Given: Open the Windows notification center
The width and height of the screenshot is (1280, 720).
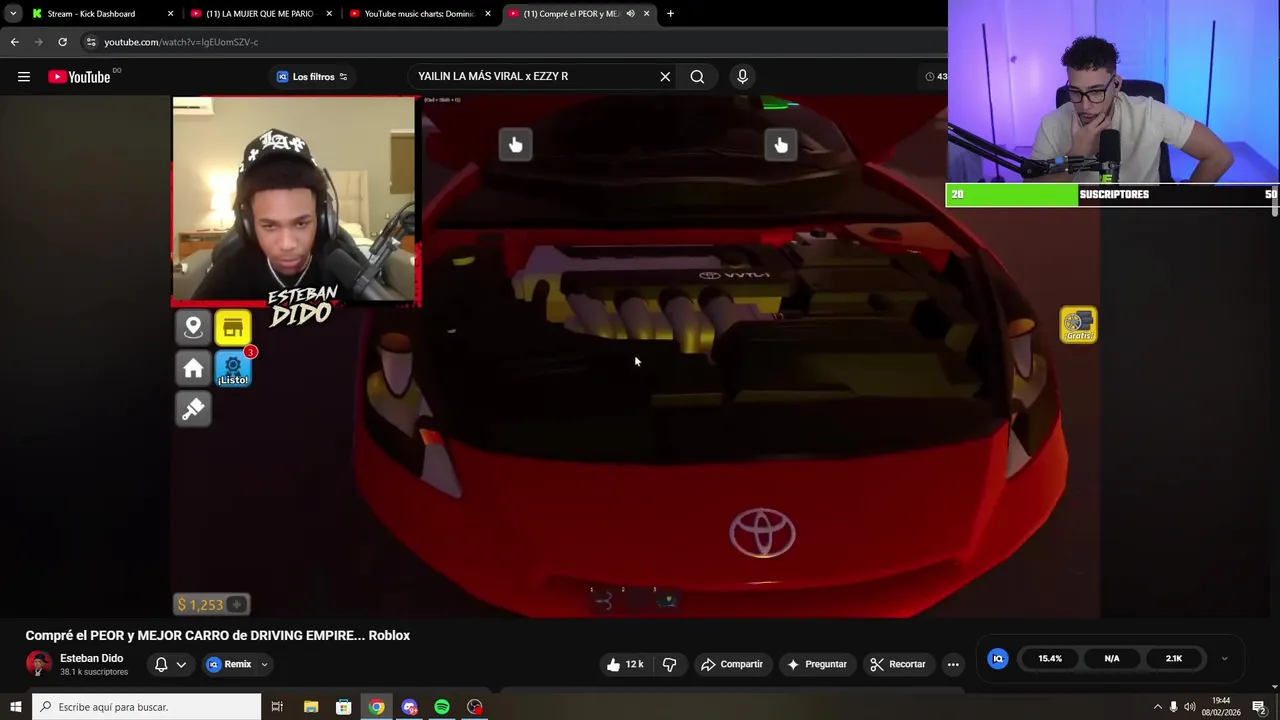Looking at the screenshot, I should (x=1259, y=707).
